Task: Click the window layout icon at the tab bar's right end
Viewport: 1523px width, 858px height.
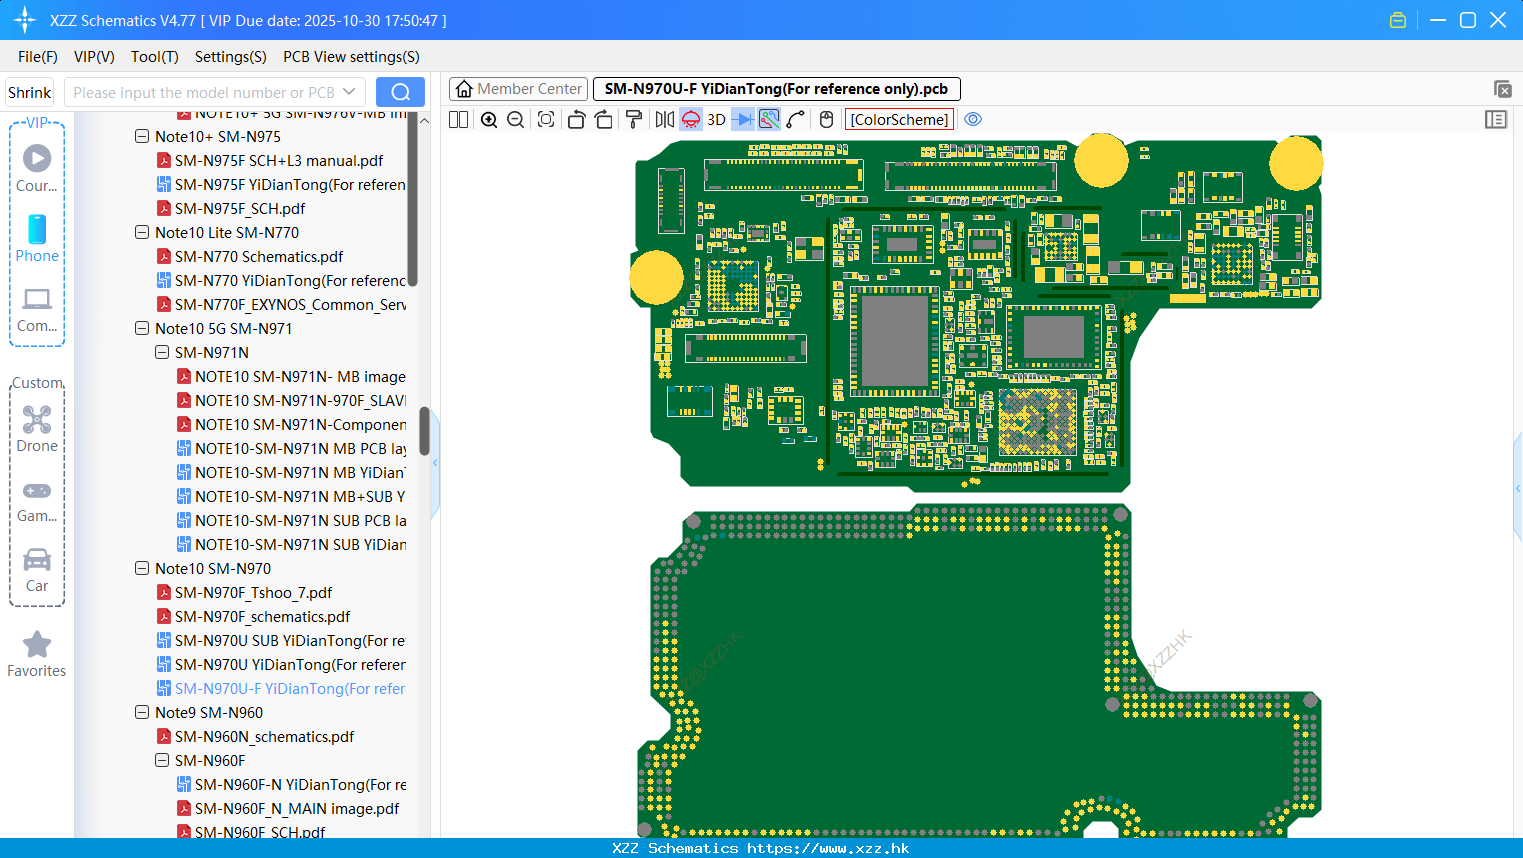Action: [1502, 89]
